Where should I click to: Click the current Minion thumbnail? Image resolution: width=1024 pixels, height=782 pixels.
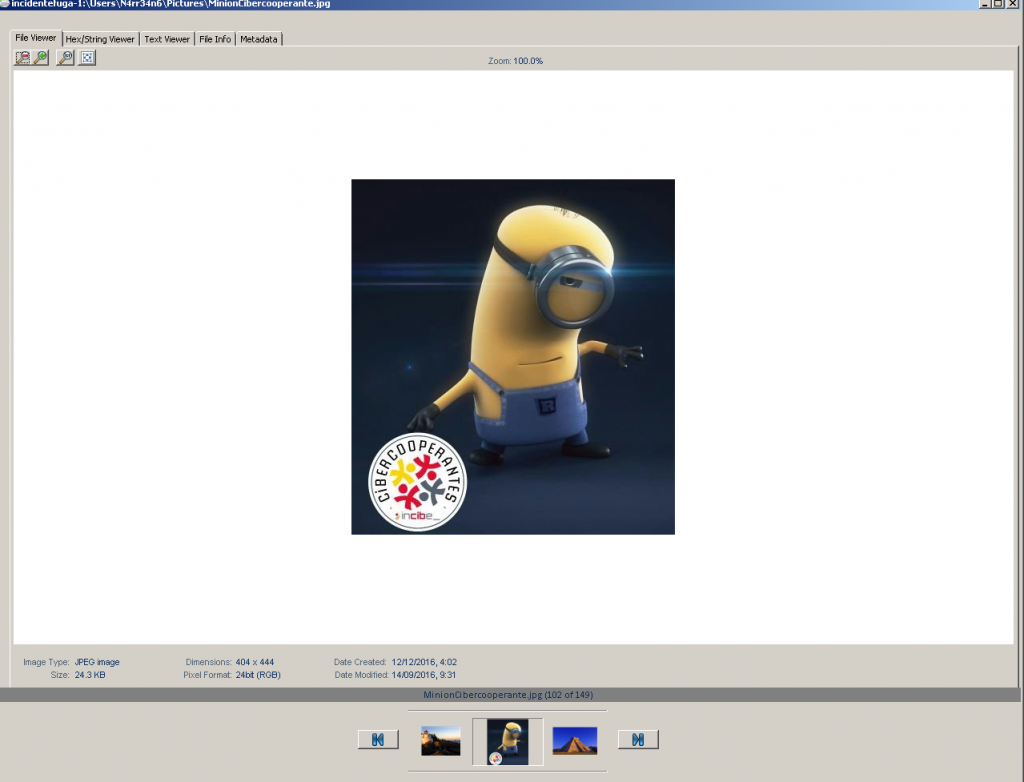(507, 741)
